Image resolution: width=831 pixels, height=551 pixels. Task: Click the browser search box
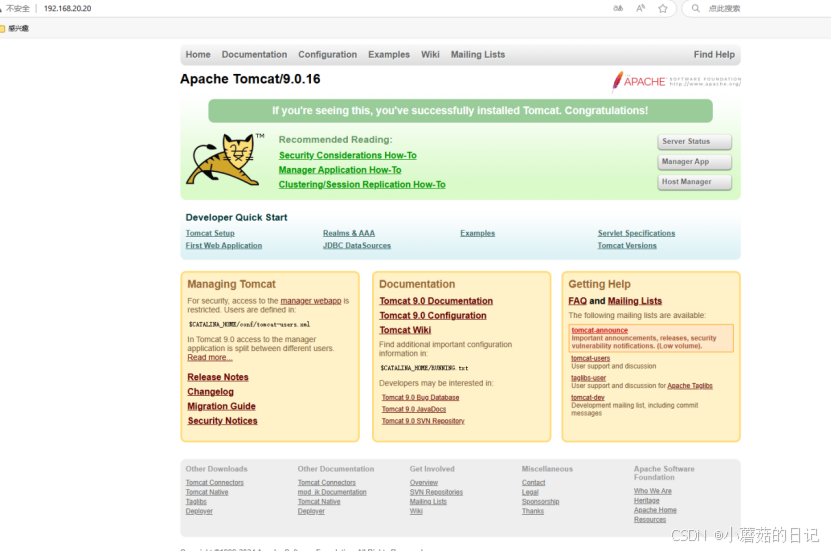(758, 8)
